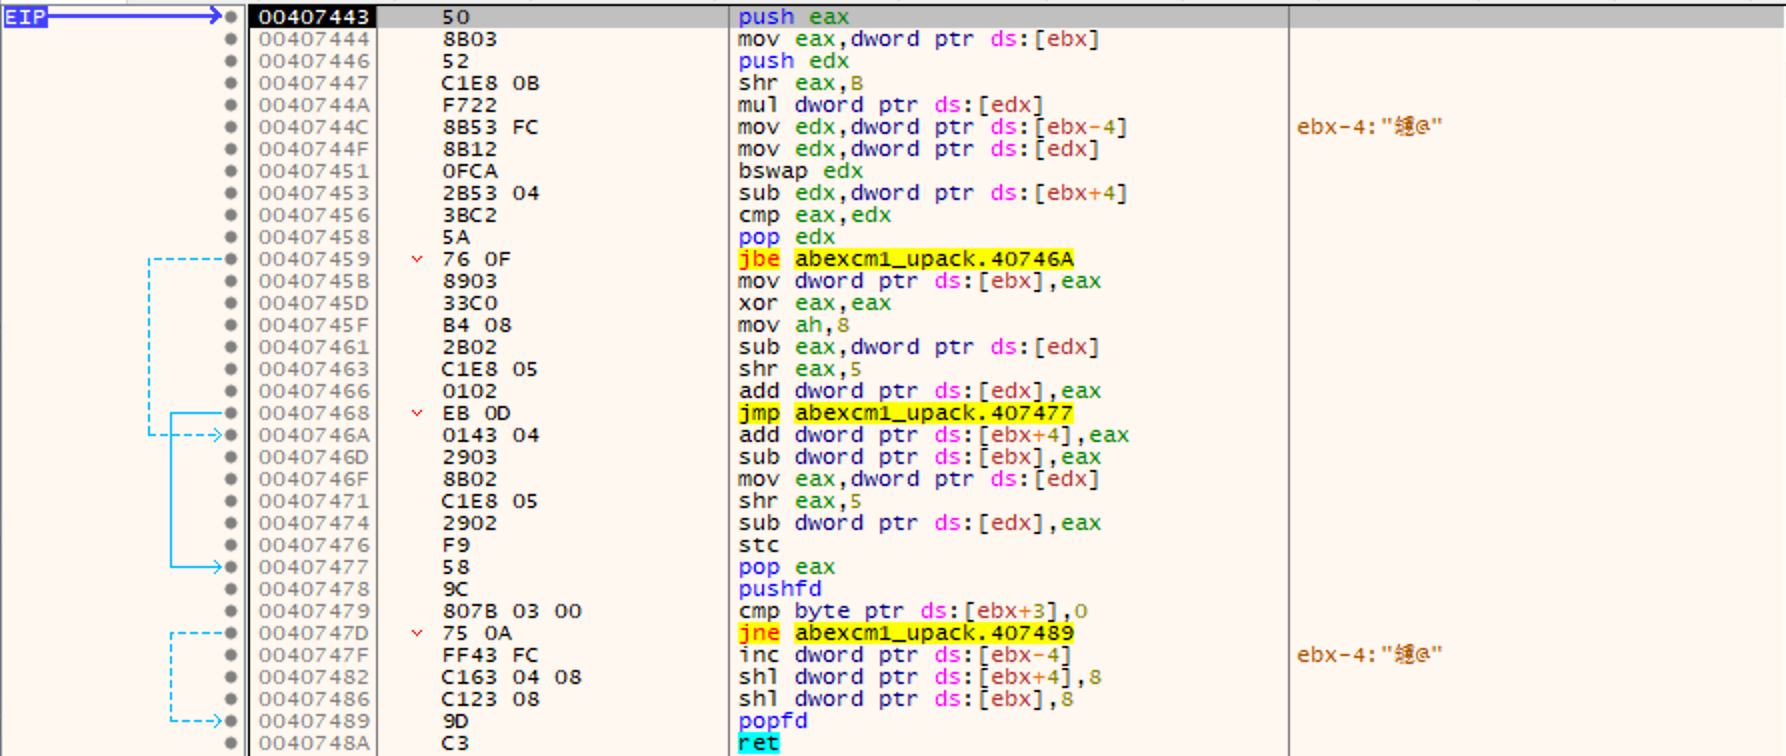Toggle breakpoint dot at address 00407489
Viewport: 1786px width, 756px height.
pyautogui.click(x=231, y=721)
